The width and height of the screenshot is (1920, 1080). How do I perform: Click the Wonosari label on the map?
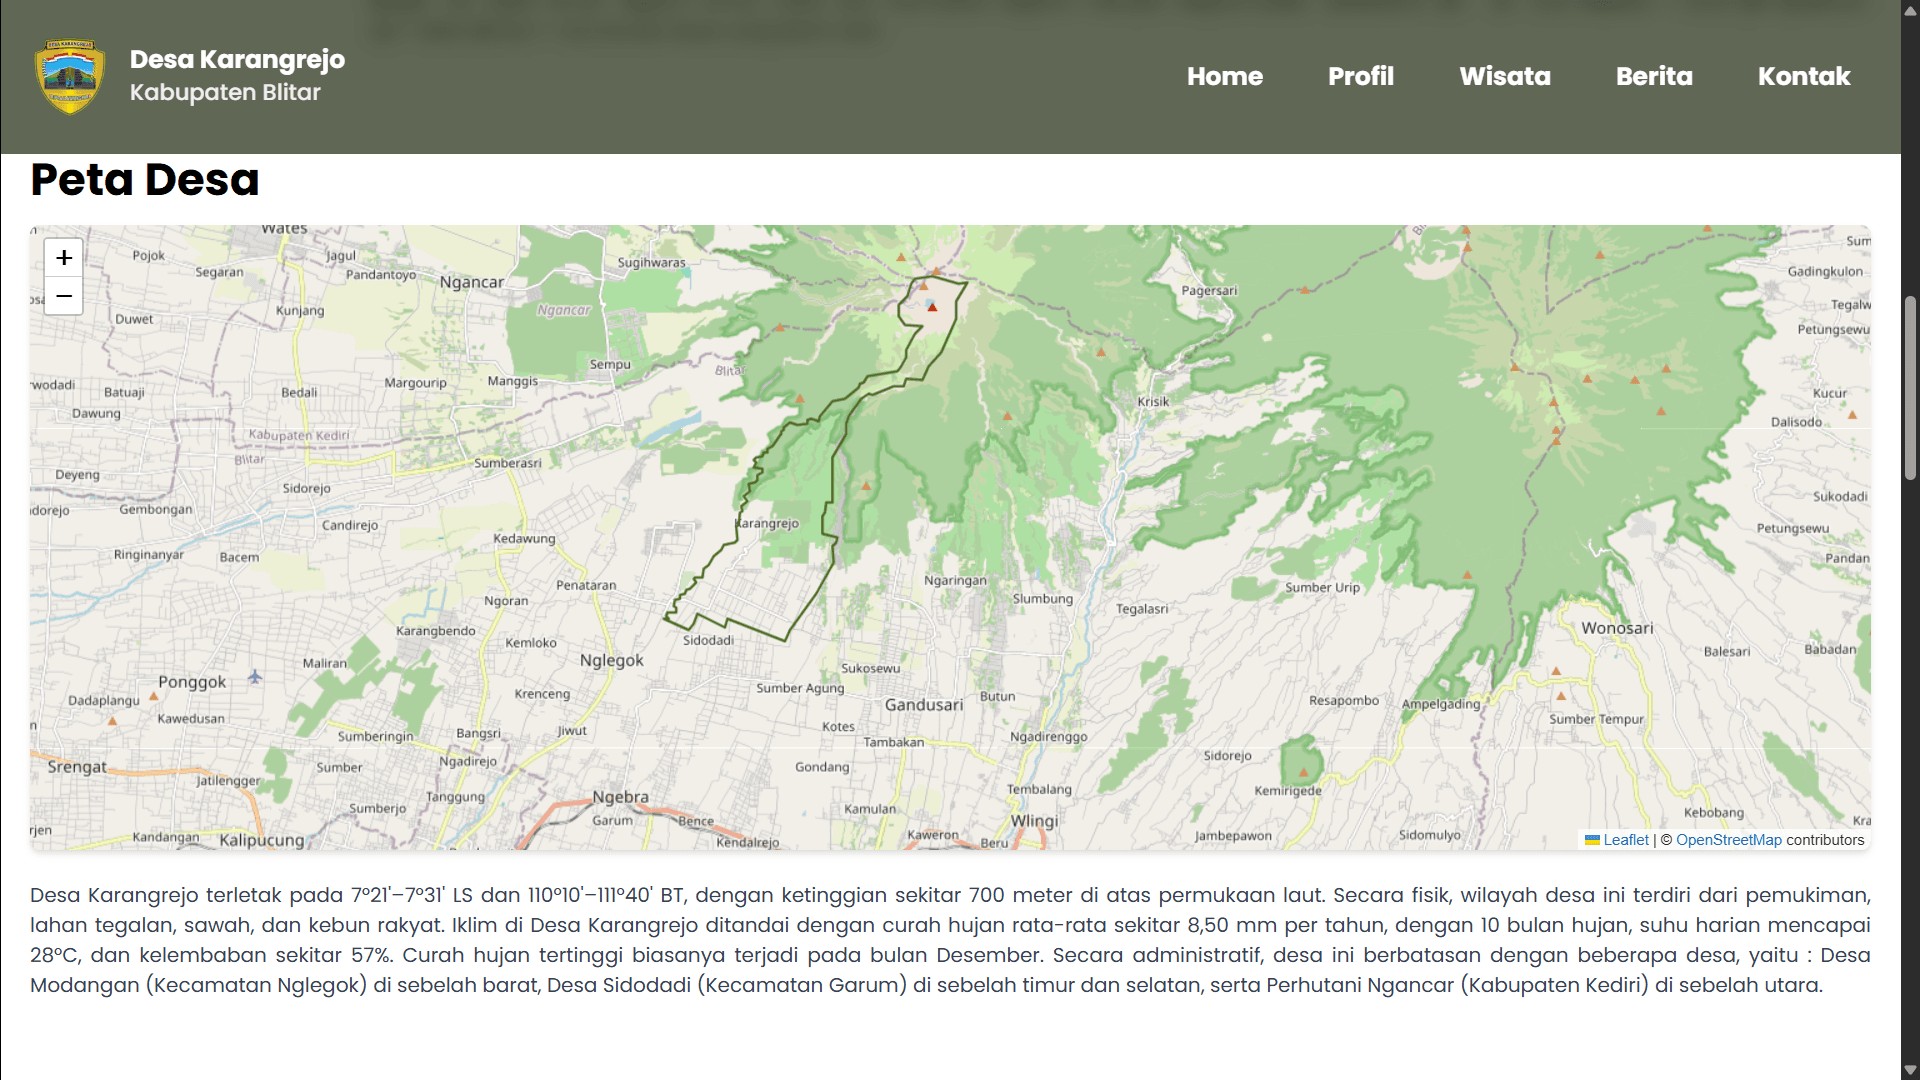click(x=1617, y=628)
